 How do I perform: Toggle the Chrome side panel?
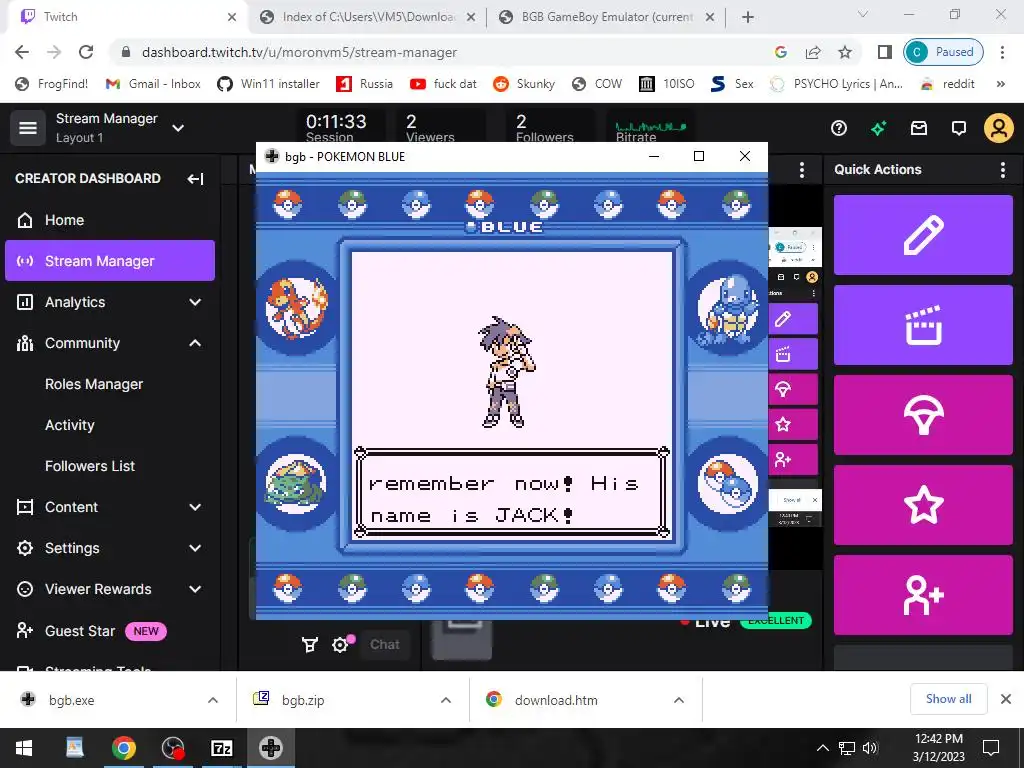coord(884,52)
